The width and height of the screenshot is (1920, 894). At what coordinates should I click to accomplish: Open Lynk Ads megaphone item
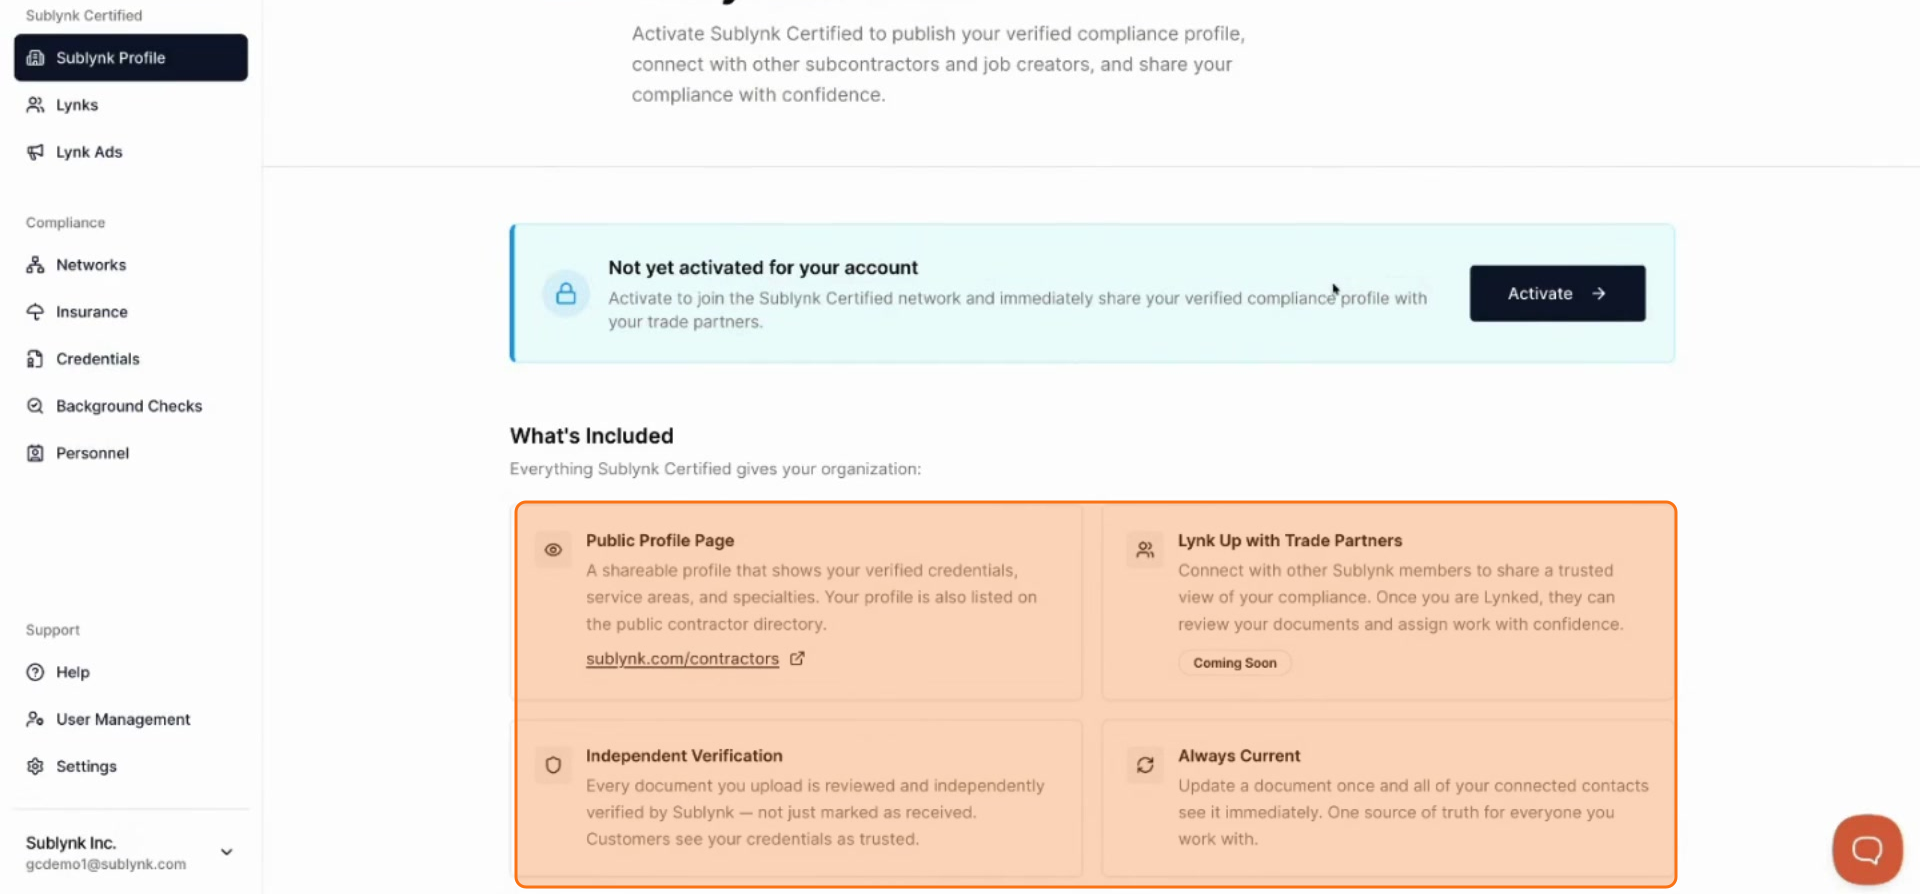point(130,152)
